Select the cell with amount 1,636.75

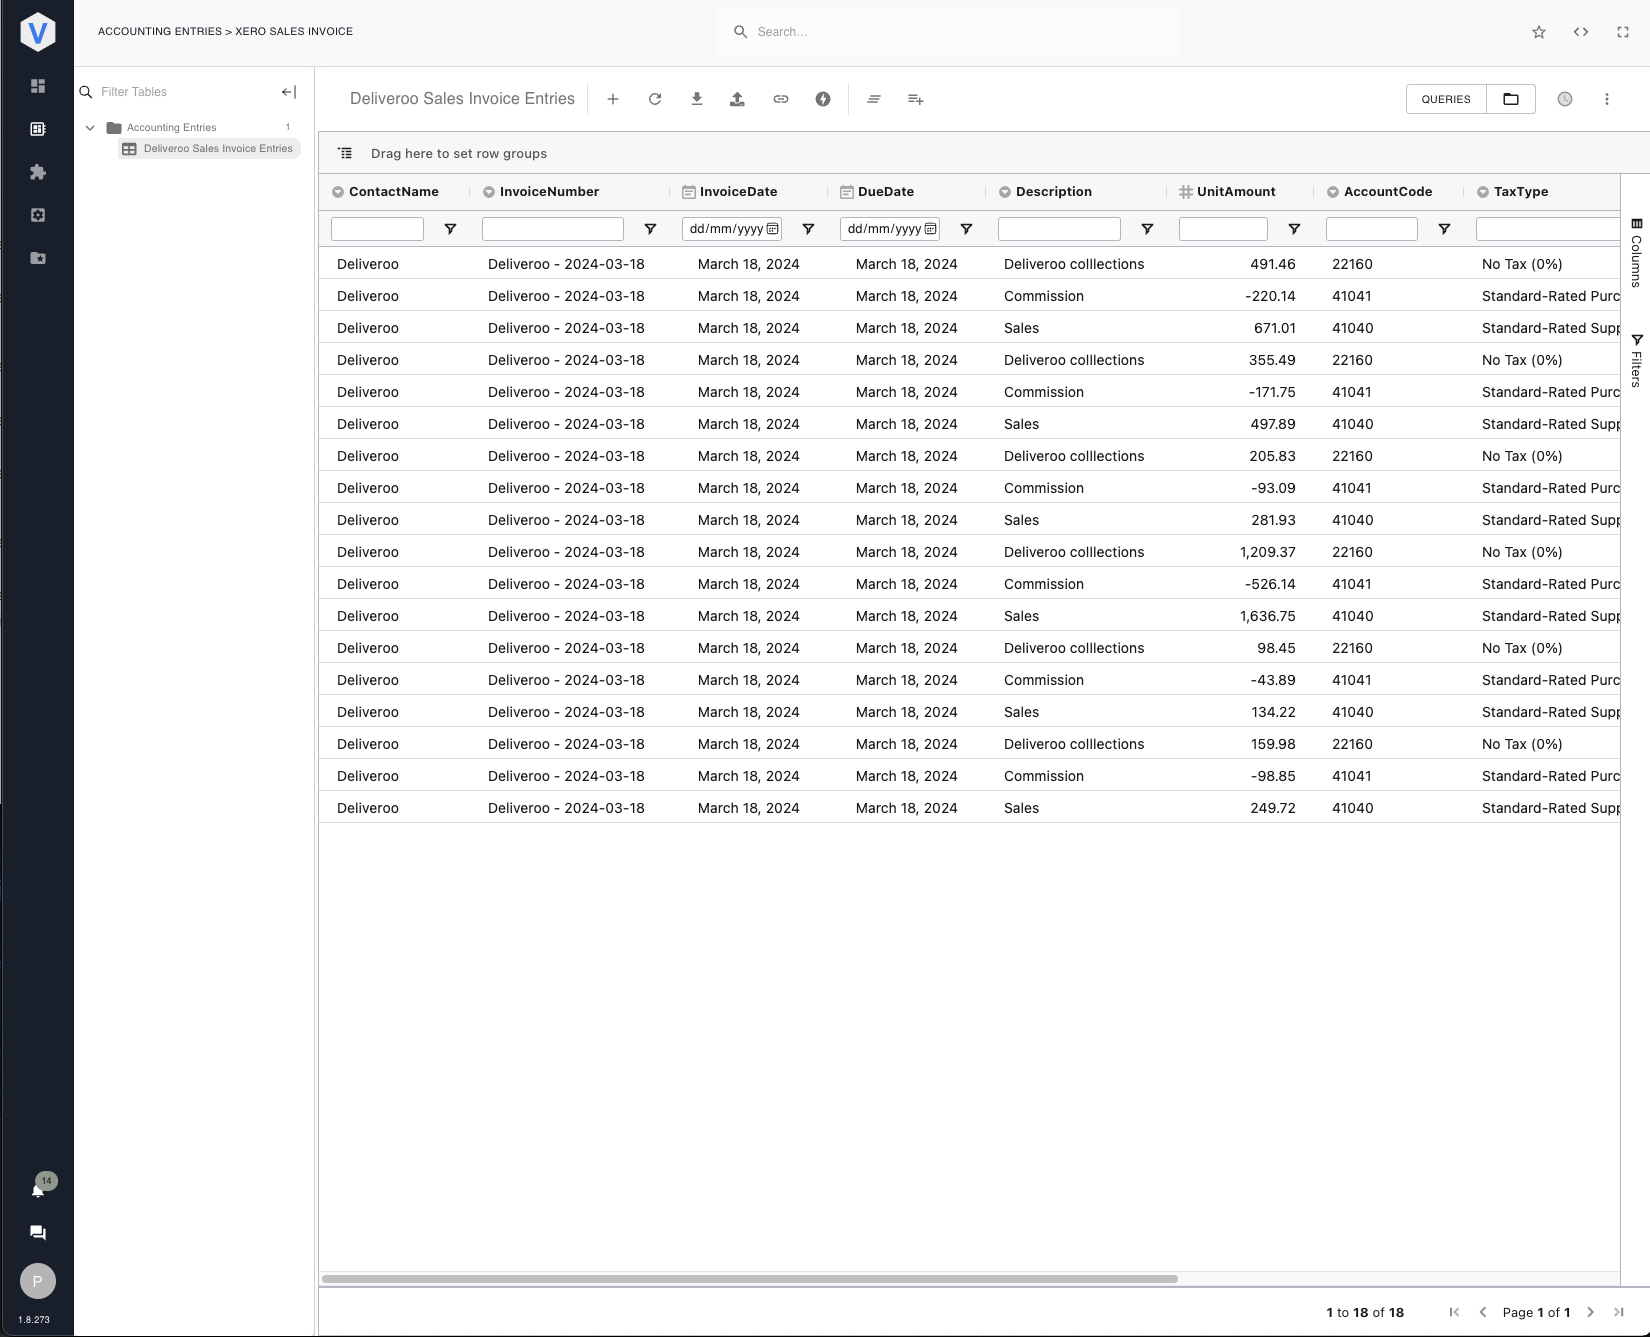[x=1241, y=616]
